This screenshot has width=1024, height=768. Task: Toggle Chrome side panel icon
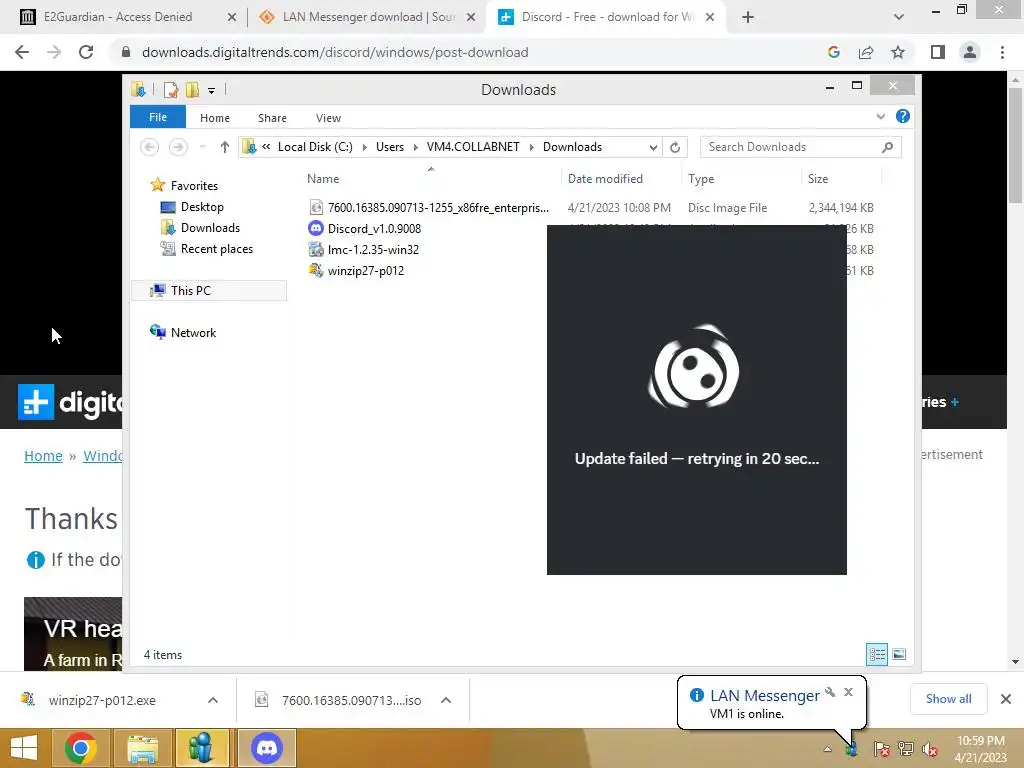tap(937, 52)
